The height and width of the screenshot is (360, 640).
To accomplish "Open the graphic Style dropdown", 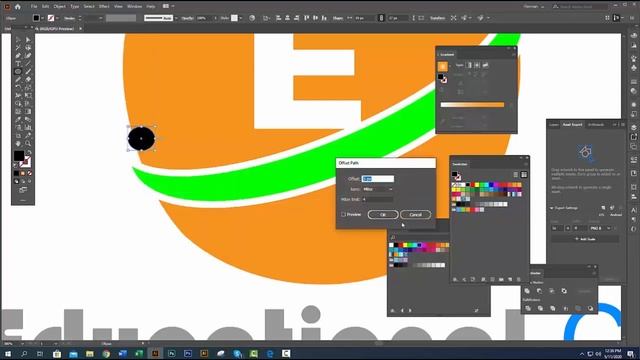I will click(x=241, y=18).
